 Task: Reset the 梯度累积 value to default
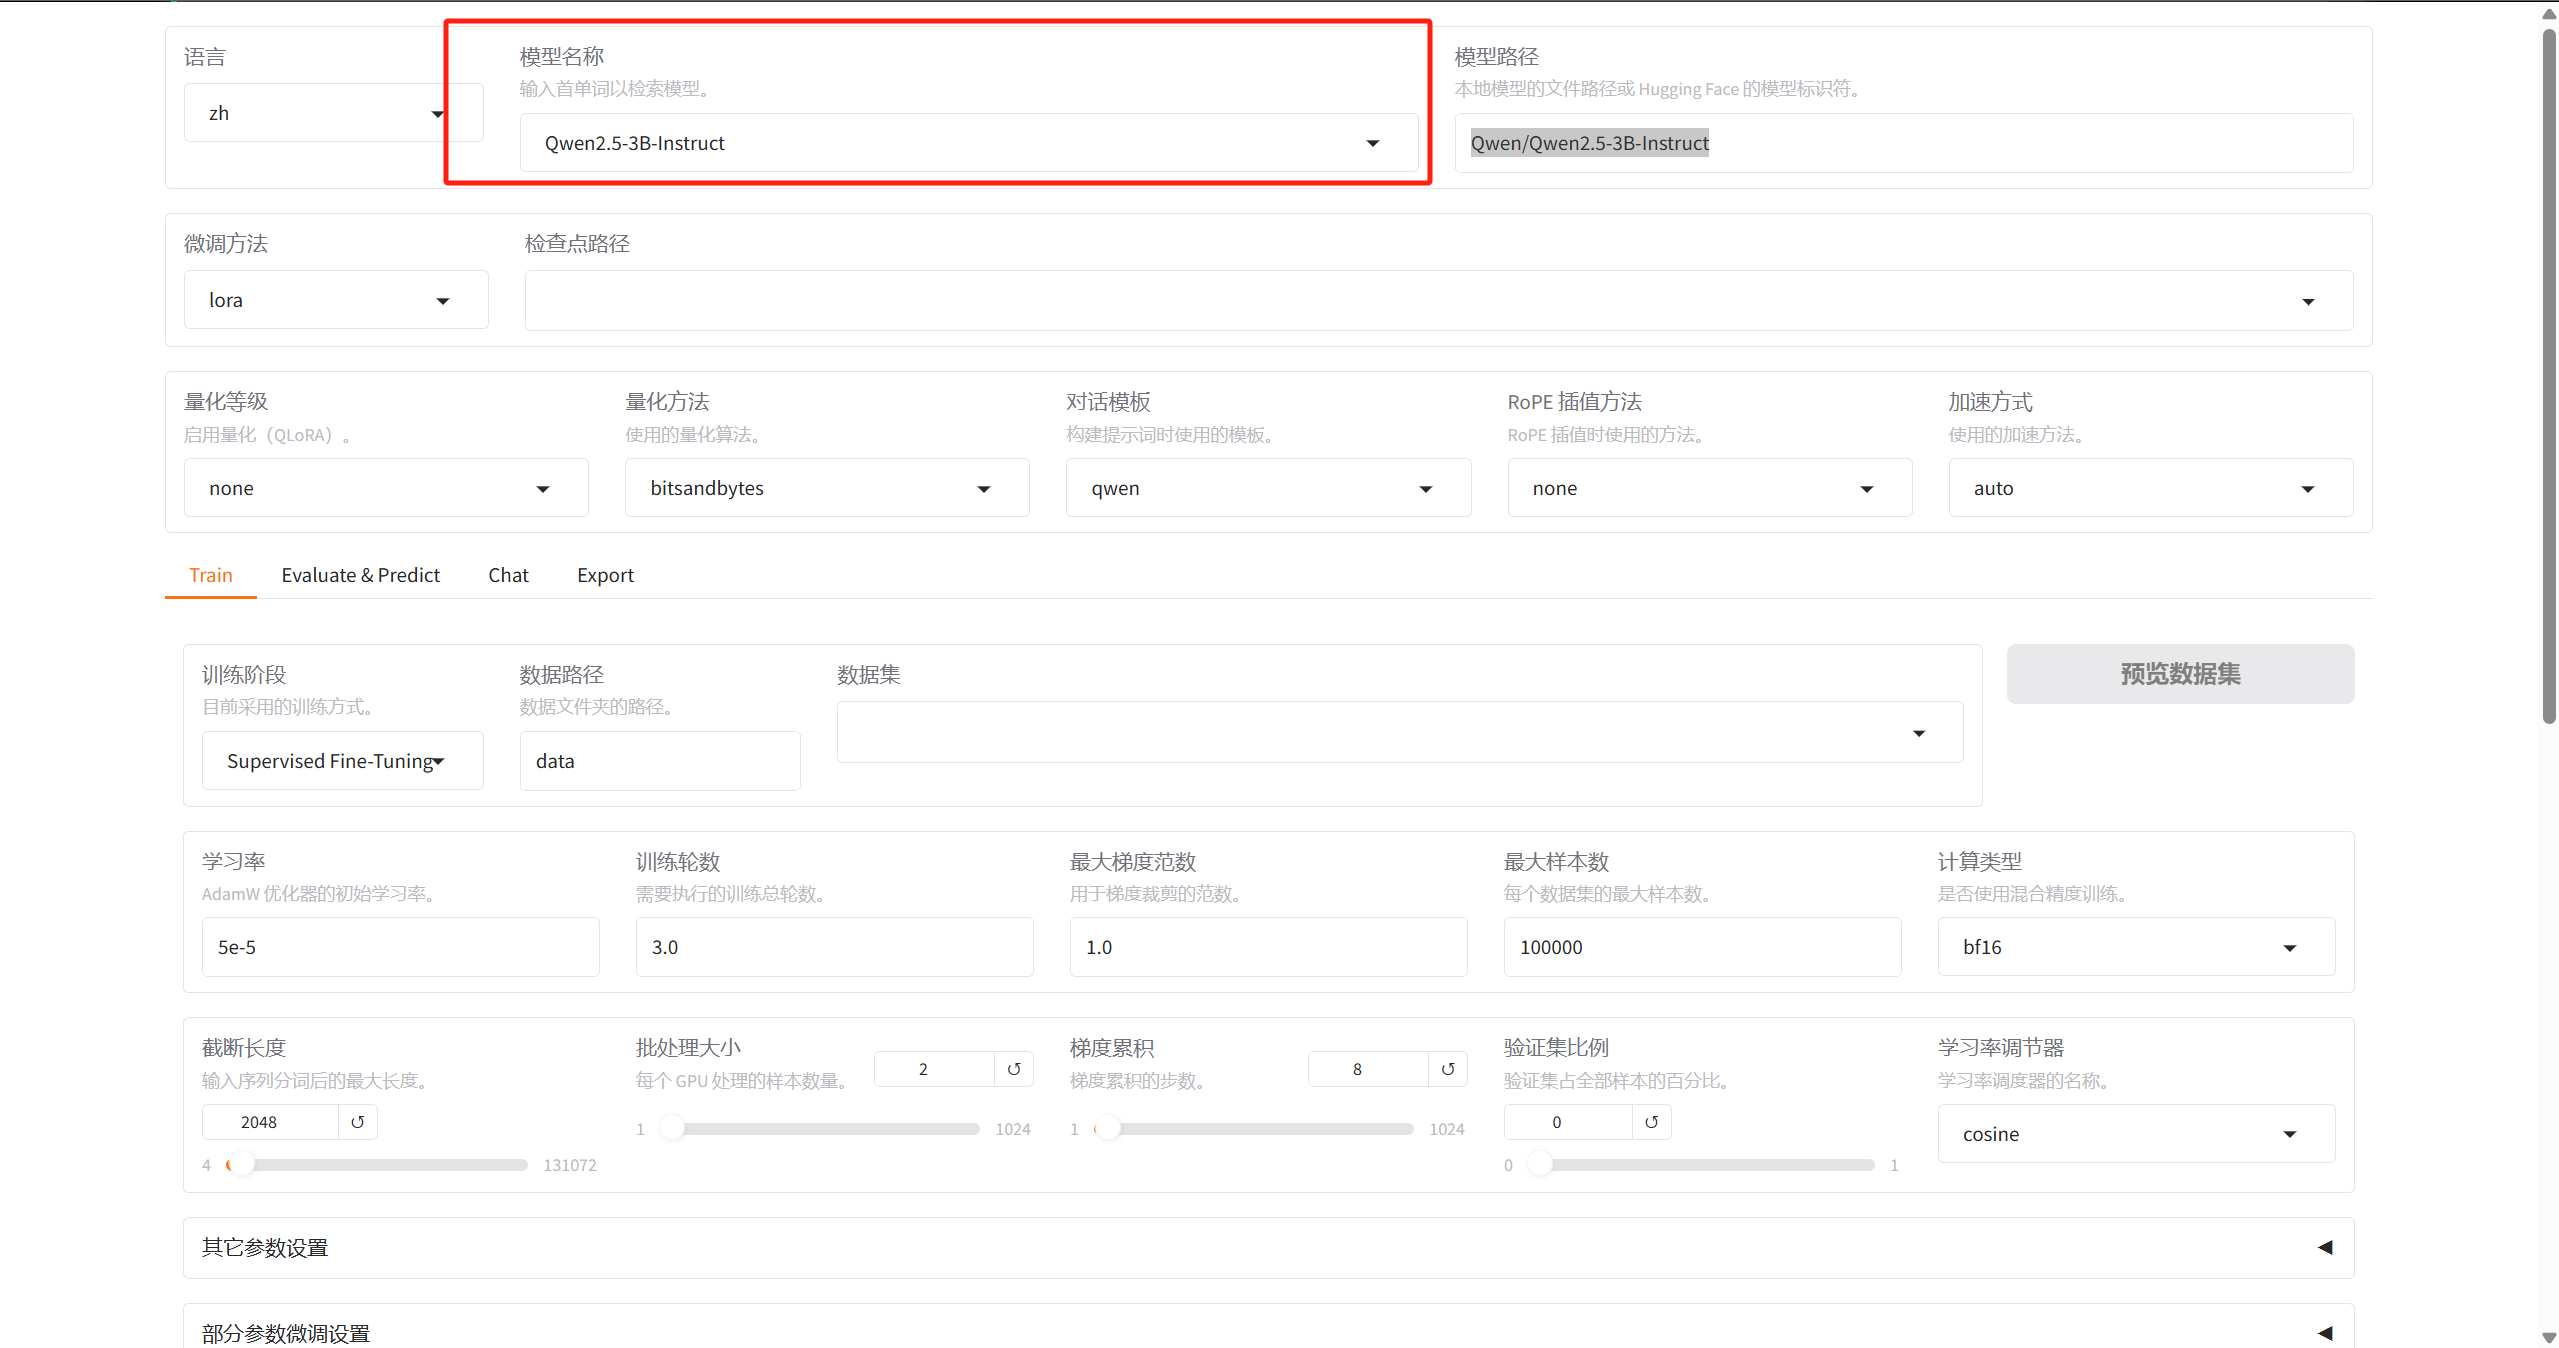point(1448,1069)
